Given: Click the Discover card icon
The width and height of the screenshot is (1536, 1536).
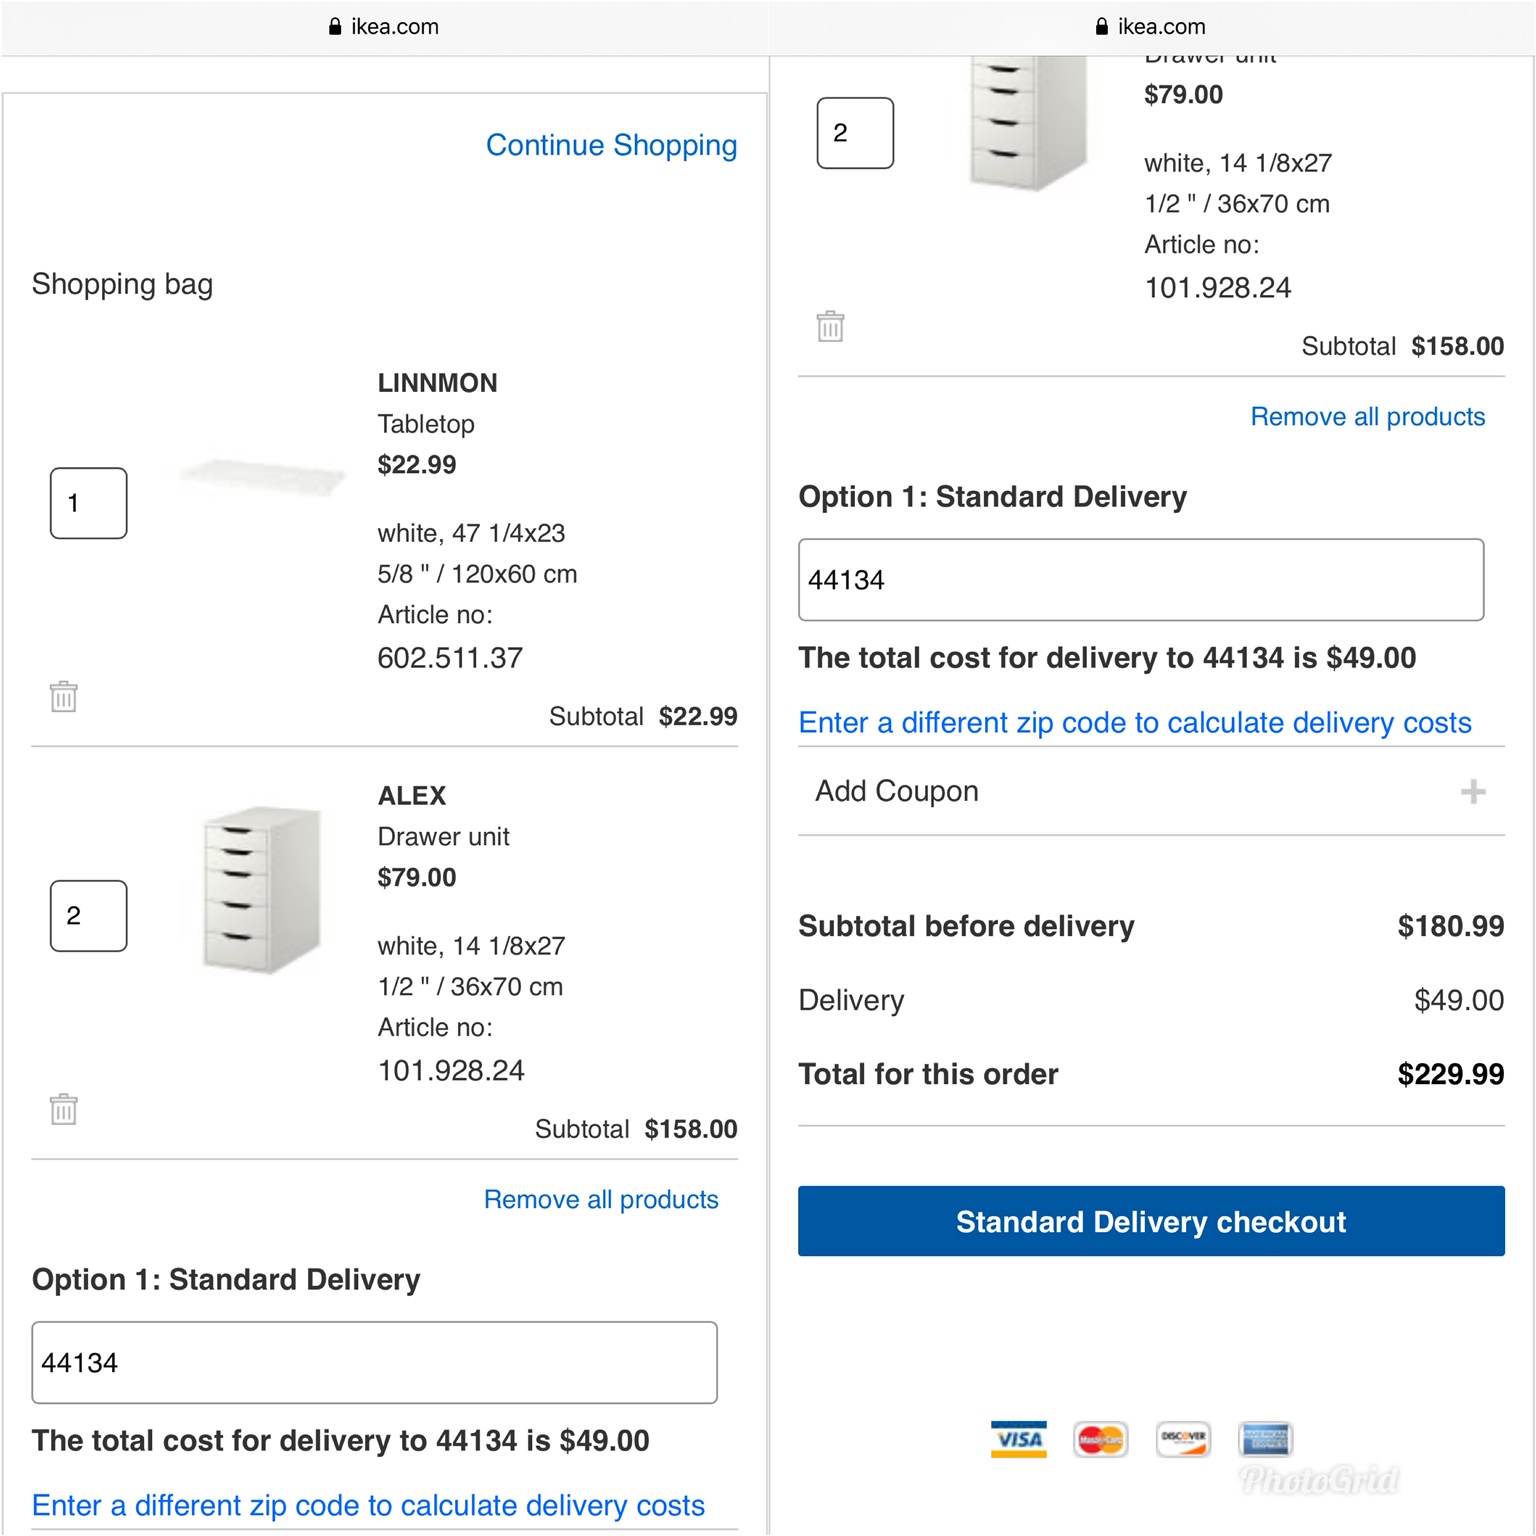Looking at the screenshot, I should [x=1183, y=1439].
